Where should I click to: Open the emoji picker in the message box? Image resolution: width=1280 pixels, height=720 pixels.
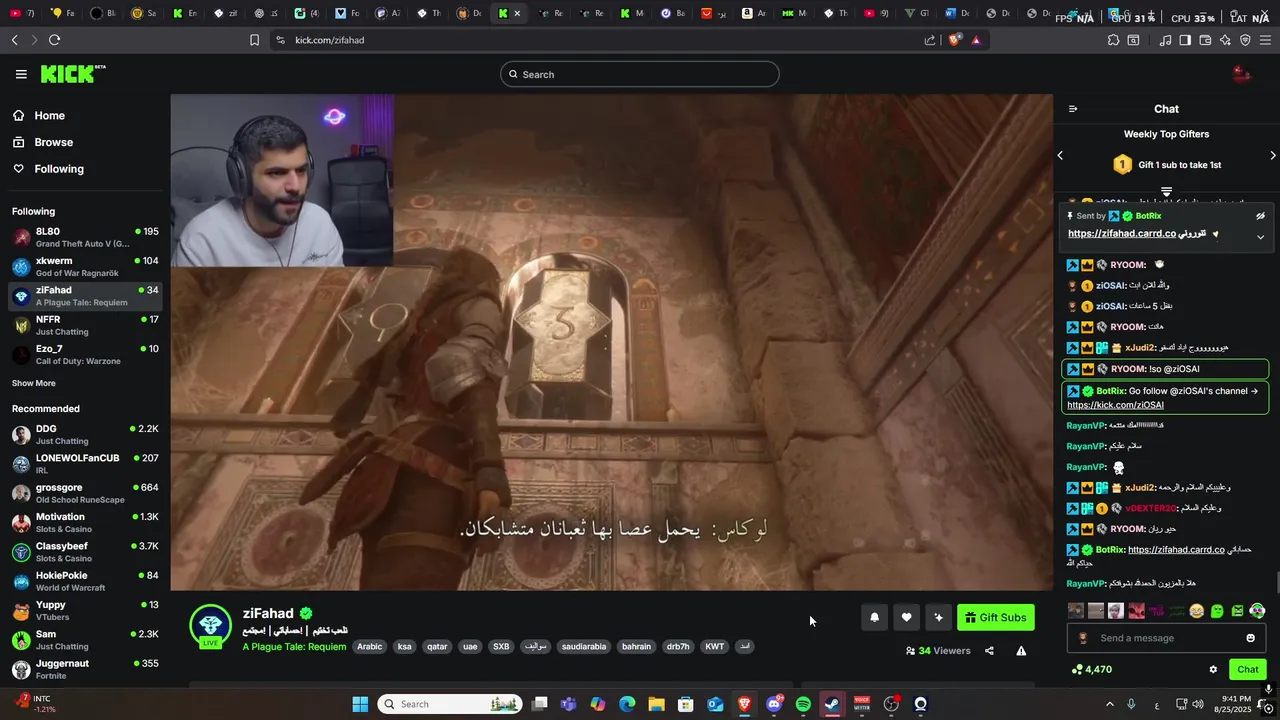click(1250, 638)
